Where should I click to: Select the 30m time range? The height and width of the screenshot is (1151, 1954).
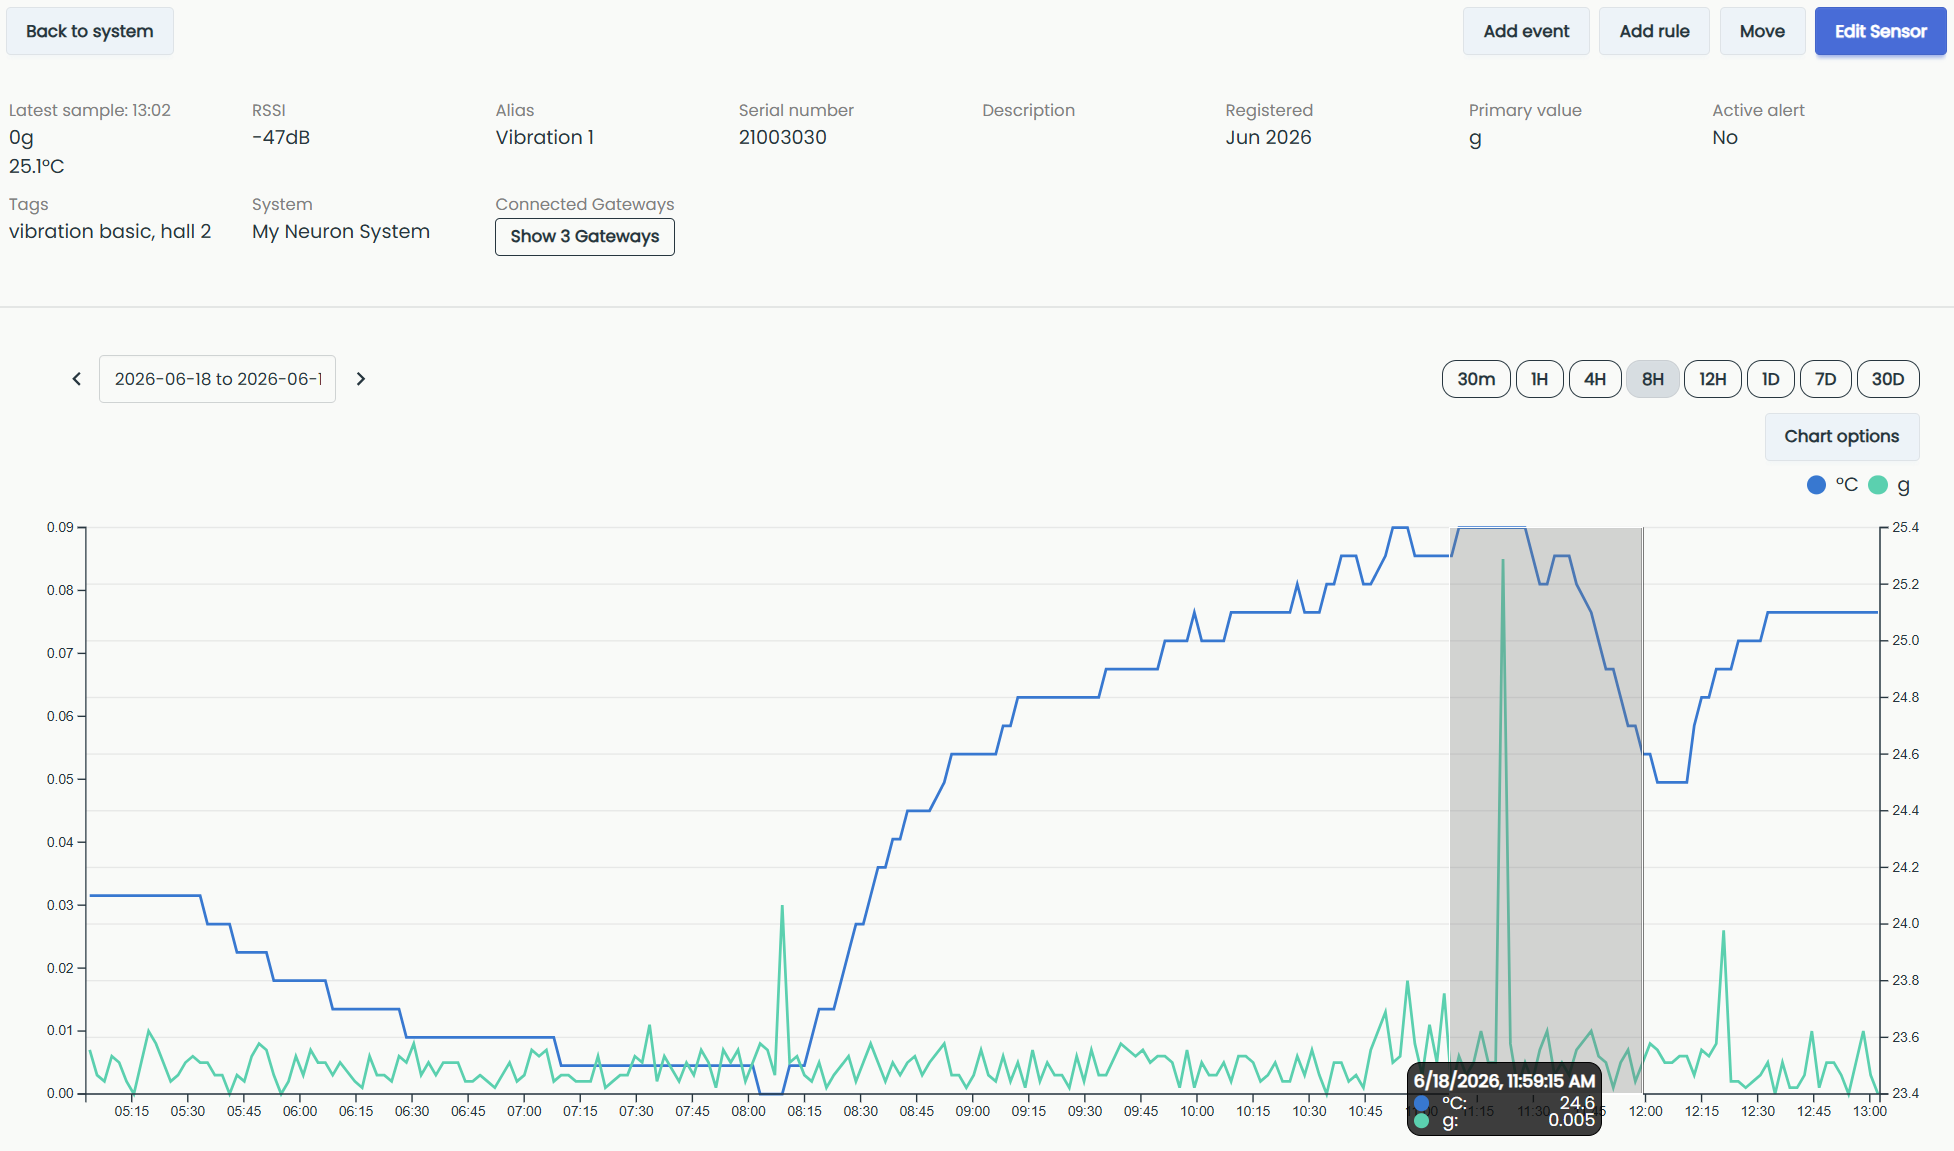tap(1476, 379)
